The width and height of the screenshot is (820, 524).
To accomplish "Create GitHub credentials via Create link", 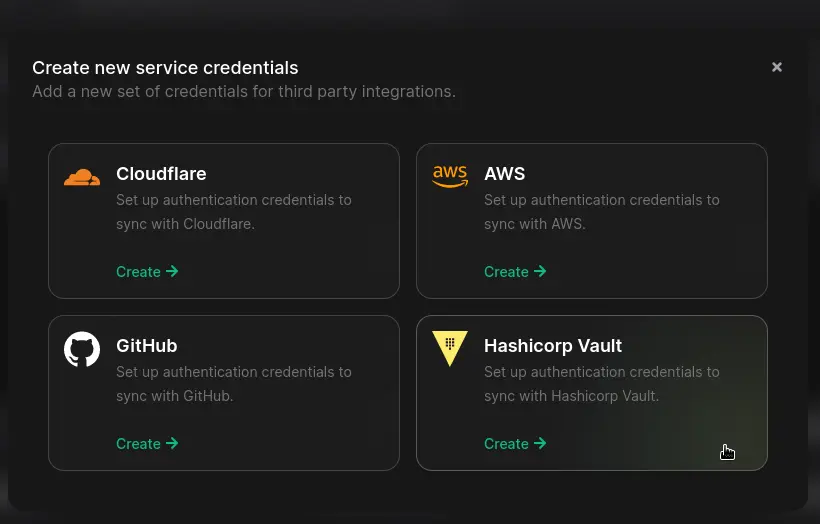I will click(x=139, y=444).
